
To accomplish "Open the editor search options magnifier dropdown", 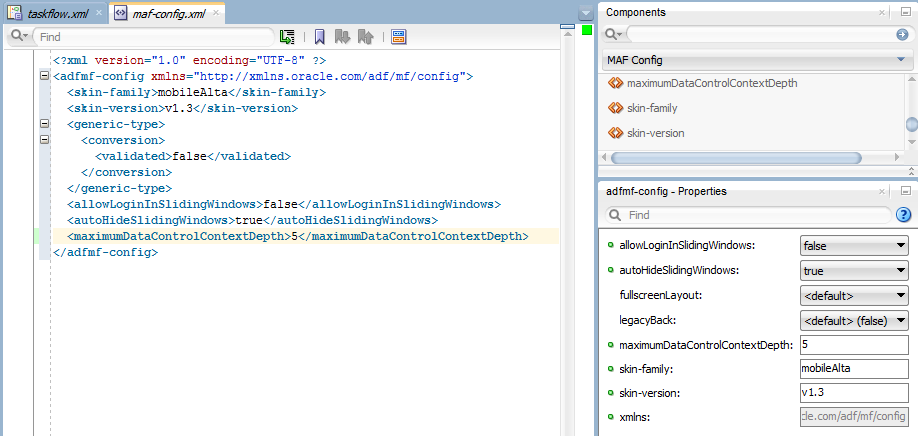I will (x=19, y=36).
